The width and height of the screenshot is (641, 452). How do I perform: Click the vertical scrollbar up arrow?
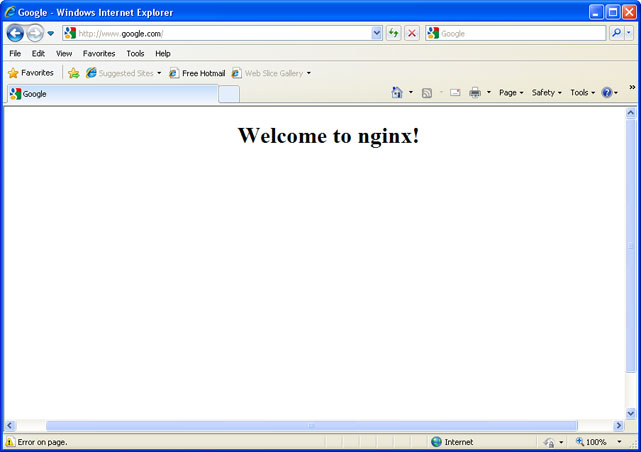[631, 113]
